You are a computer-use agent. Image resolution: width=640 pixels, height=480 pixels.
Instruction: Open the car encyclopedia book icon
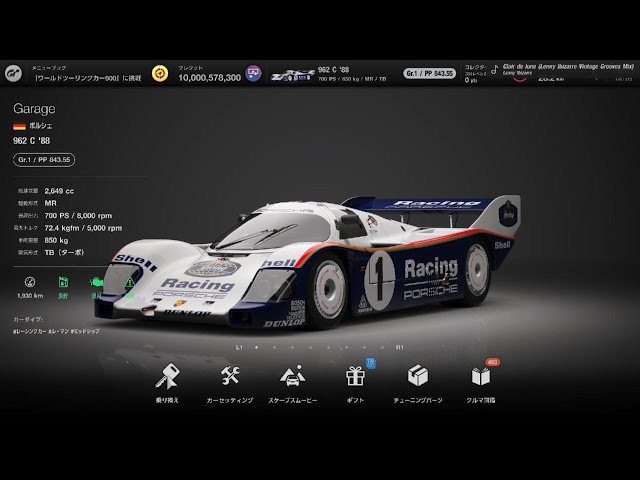pyautogui.click(x=481, y=376)
